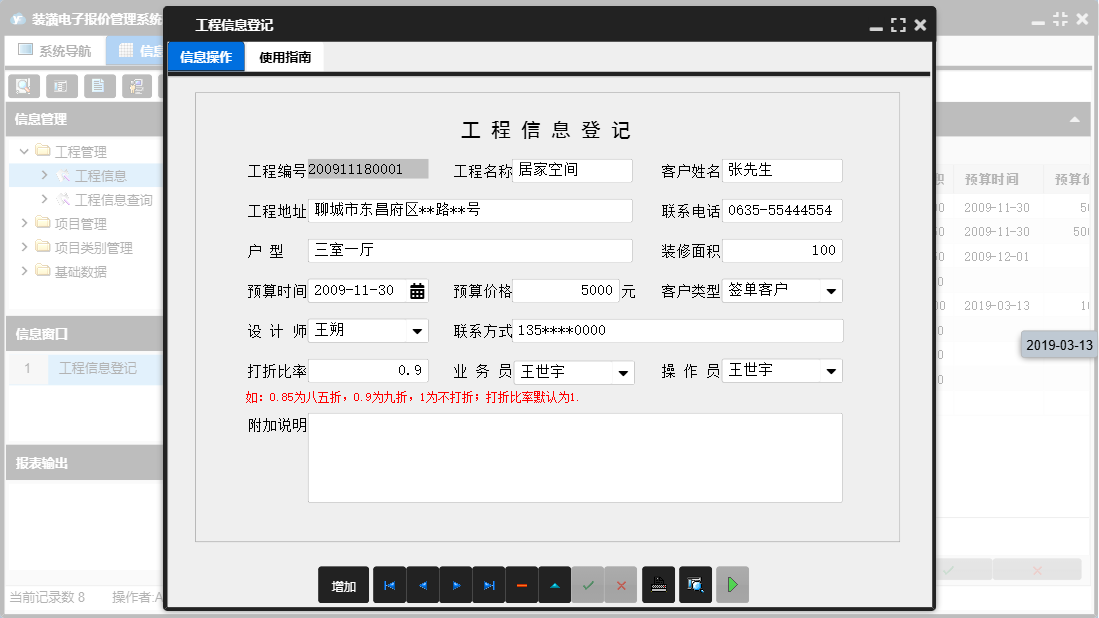The image size is (1099, 618).
Task: Open the 客户类型 dropdown
Action: [829, 290]
